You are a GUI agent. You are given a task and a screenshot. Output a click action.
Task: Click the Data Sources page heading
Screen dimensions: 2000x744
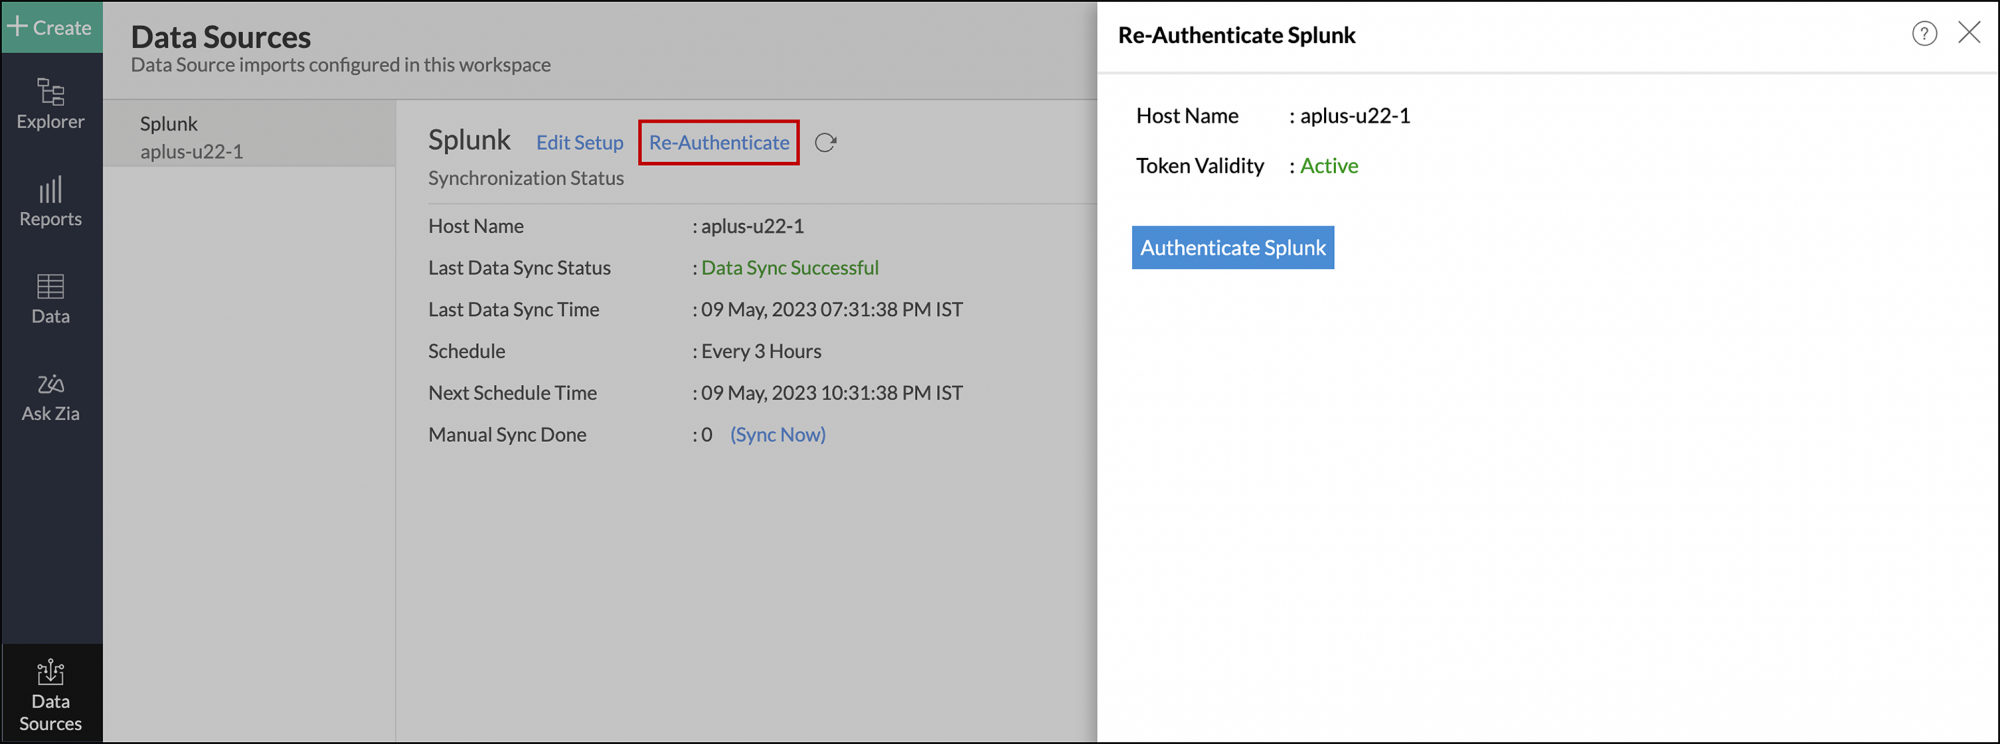(x=221, y=37)
